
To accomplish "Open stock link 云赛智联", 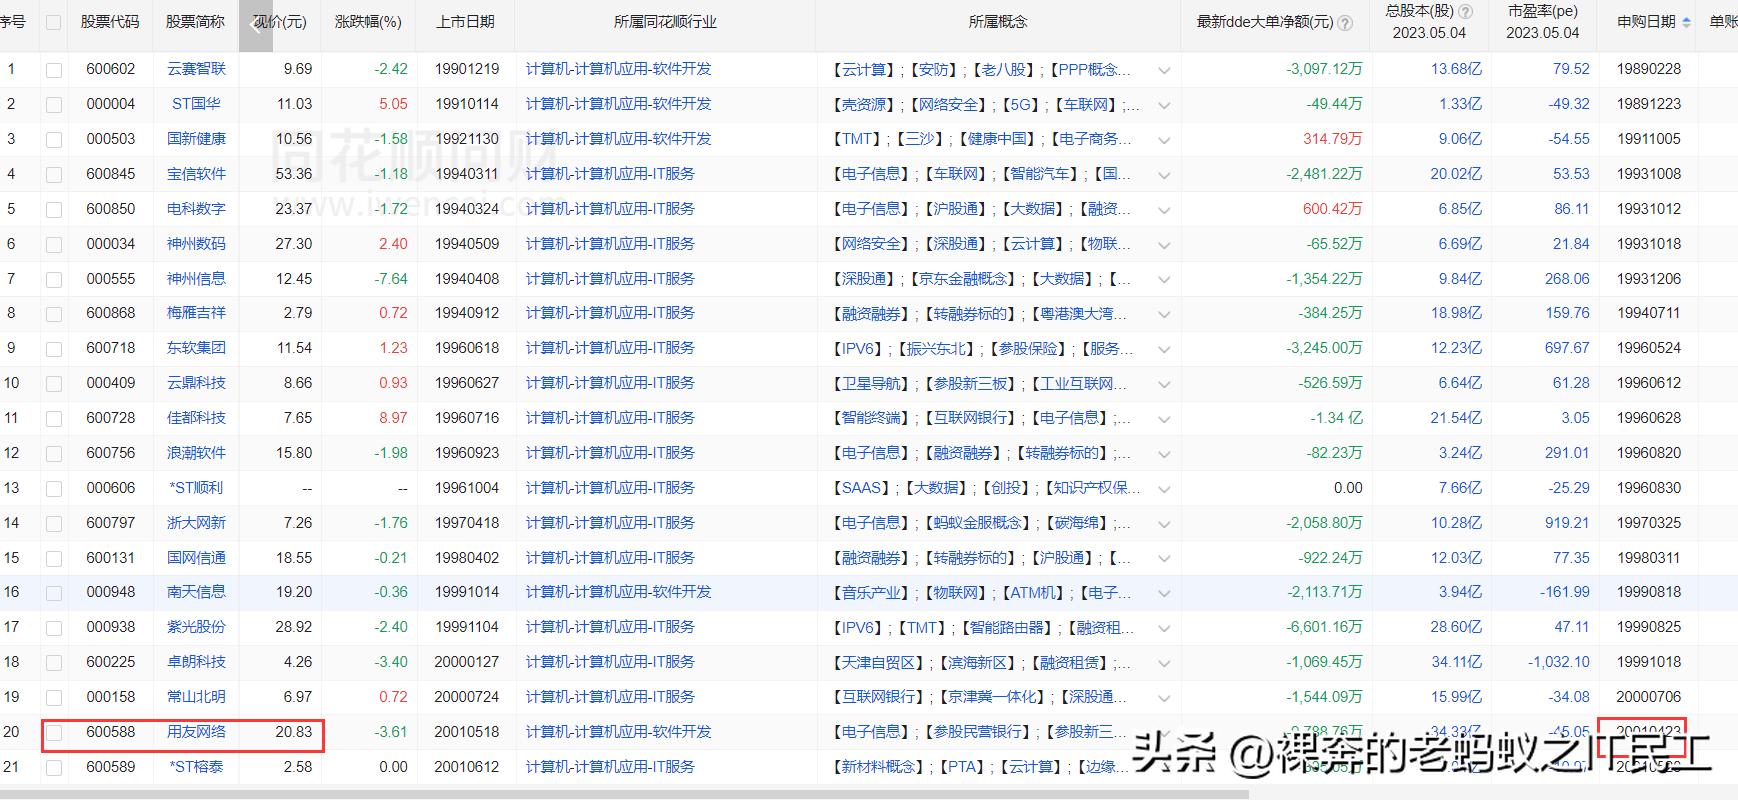I will tap(196, 69).
